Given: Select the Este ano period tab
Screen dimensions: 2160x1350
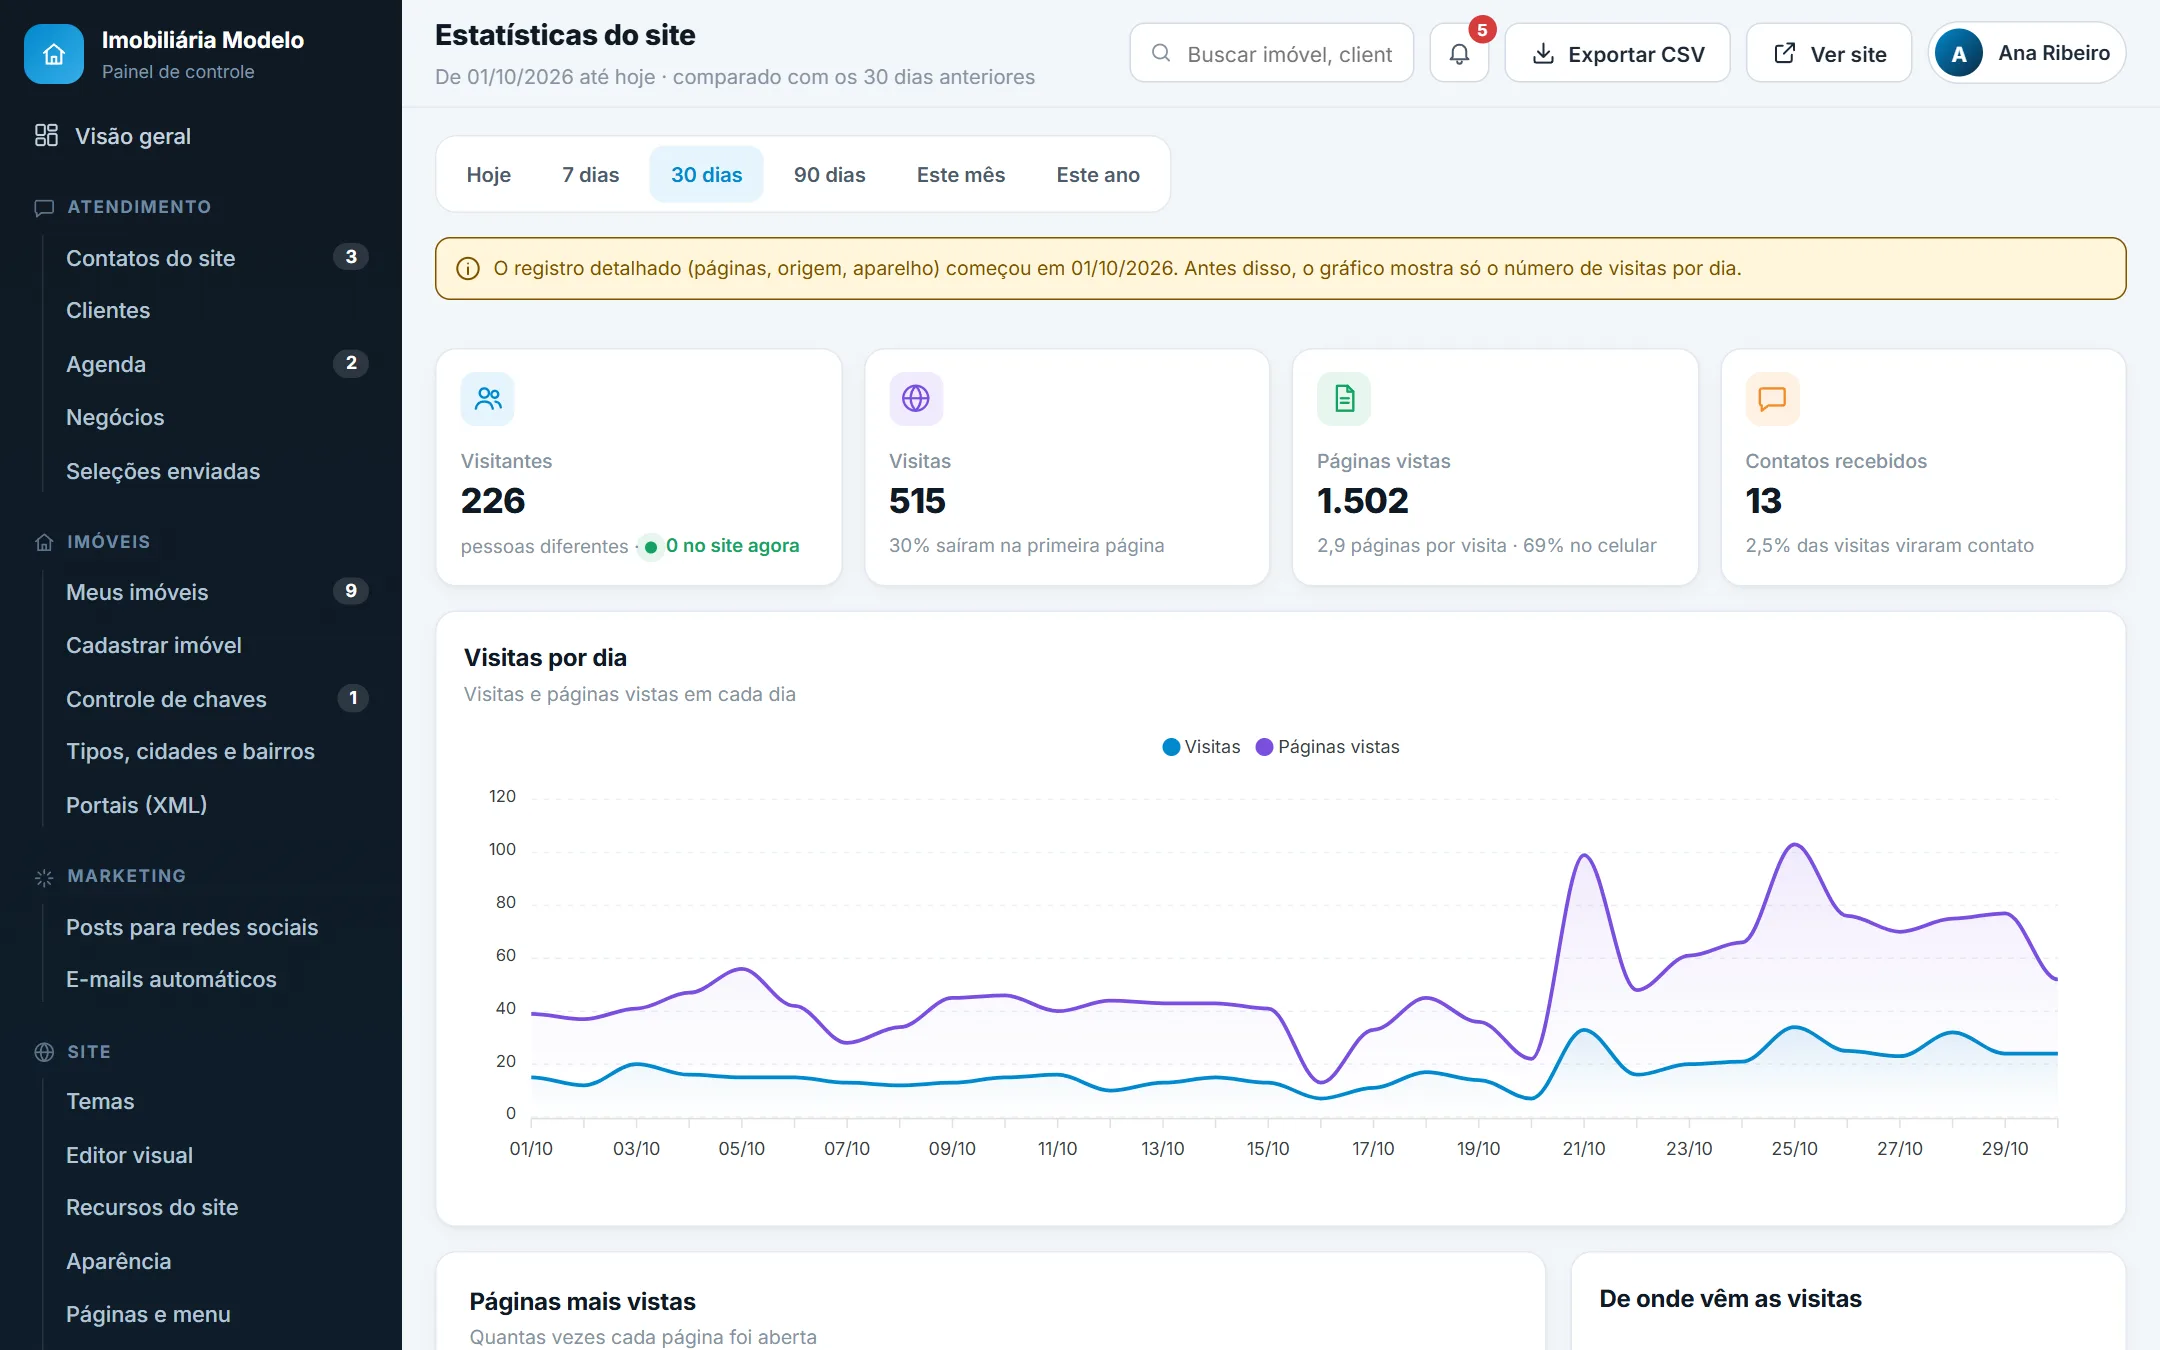Looking at the screenshot, I should click(x=1098, y=174).
